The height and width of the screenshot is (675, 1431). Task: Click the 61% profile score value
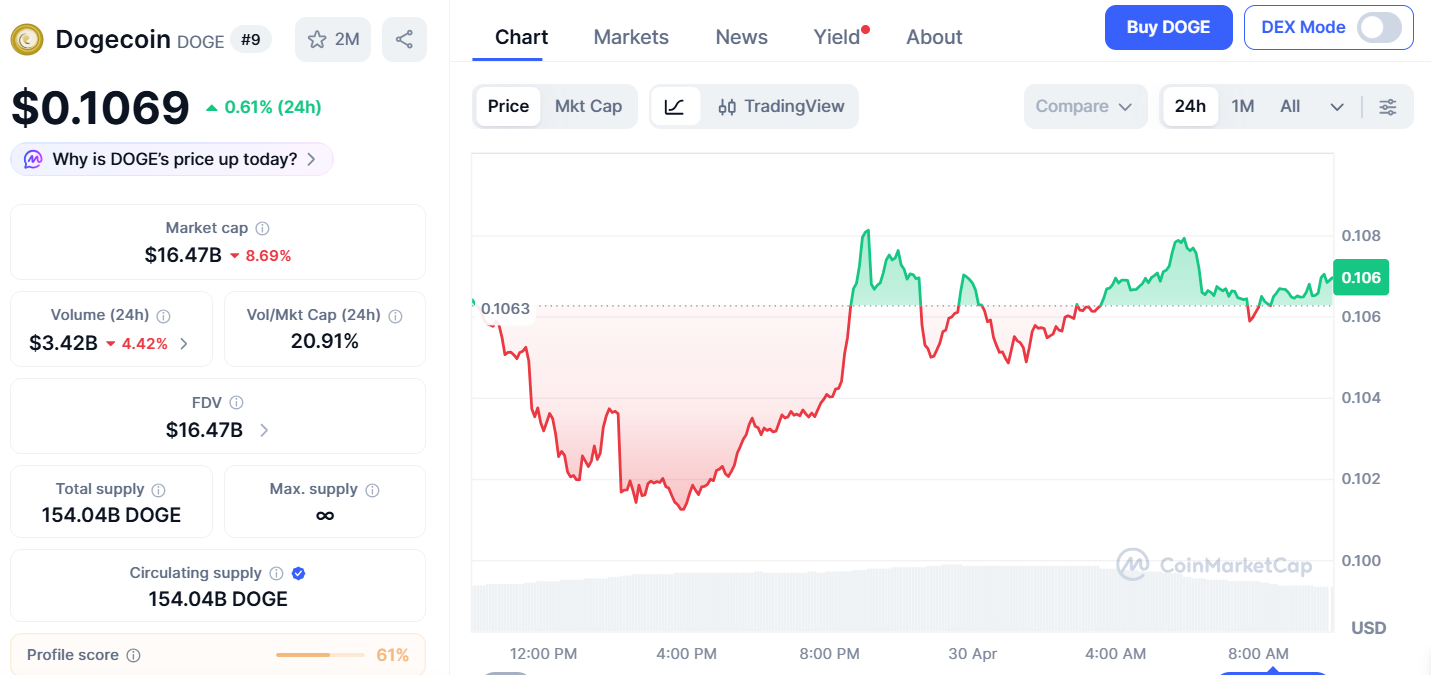pos(393,655)
